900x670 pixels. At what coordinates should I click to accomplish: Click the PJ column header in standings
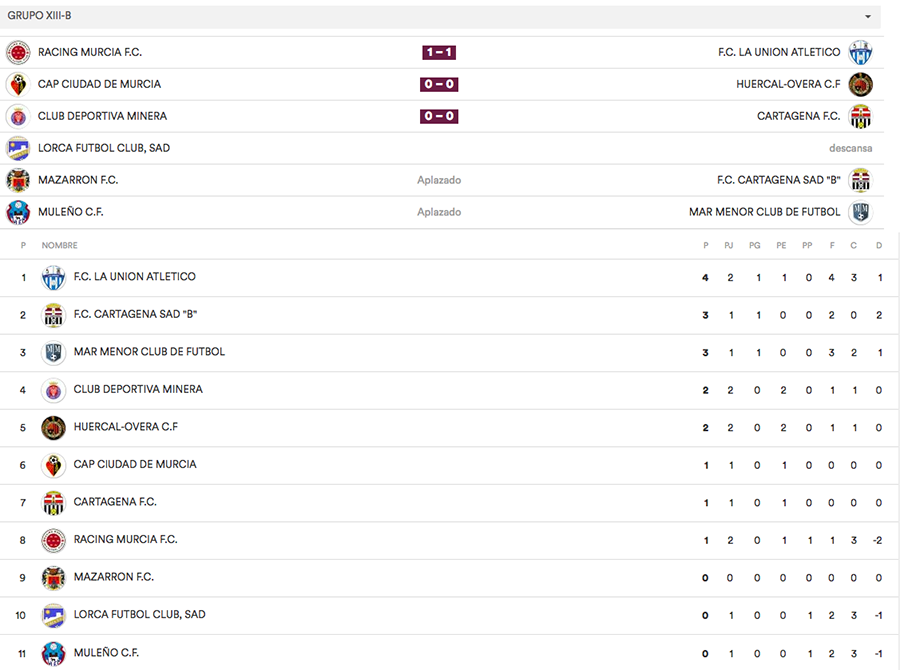[x=730, y=245]
